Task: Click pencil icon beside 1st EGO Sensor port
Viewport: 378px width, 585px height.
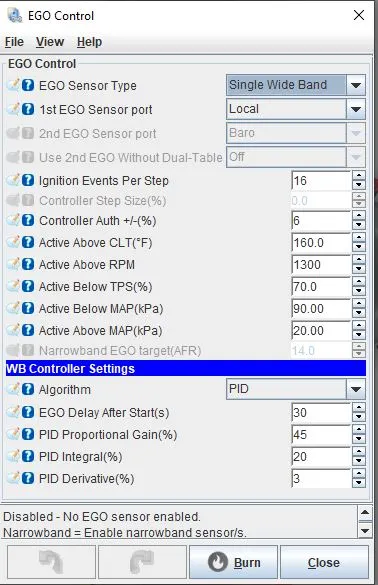Action: pos(13,109)
